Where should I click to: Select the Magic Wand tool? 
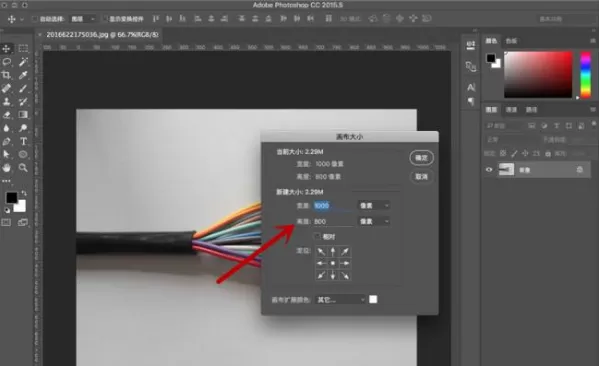coord(23,62)
